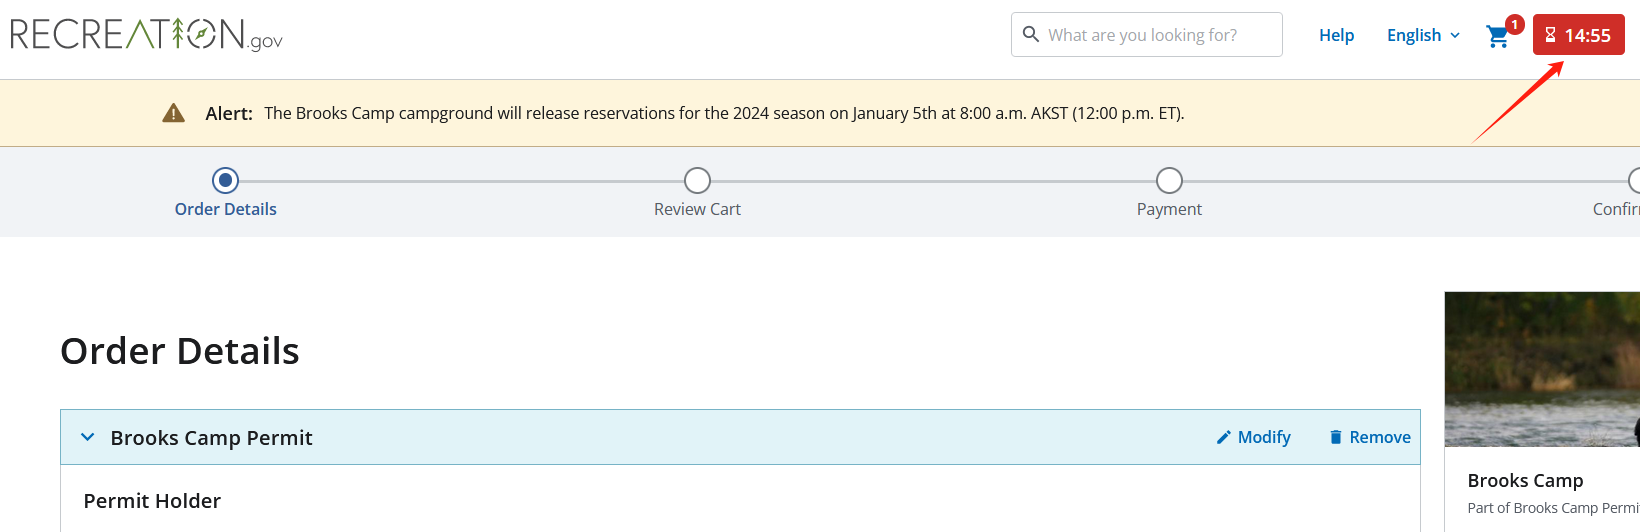Screen dimensions: 1640x532
Task: Select the Order Details step circle
Action: click(x=226, y=180)
